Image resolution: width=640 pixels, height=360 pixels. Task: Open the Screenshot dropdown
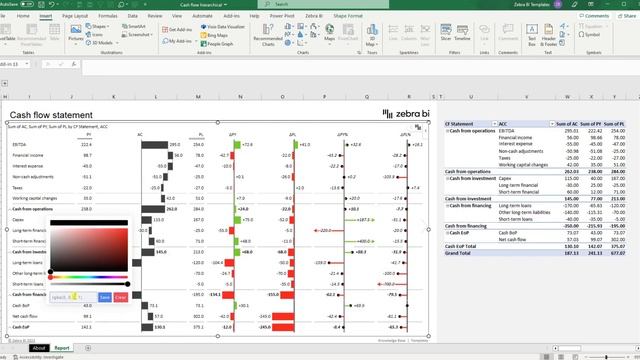click(x=137, y=35)
